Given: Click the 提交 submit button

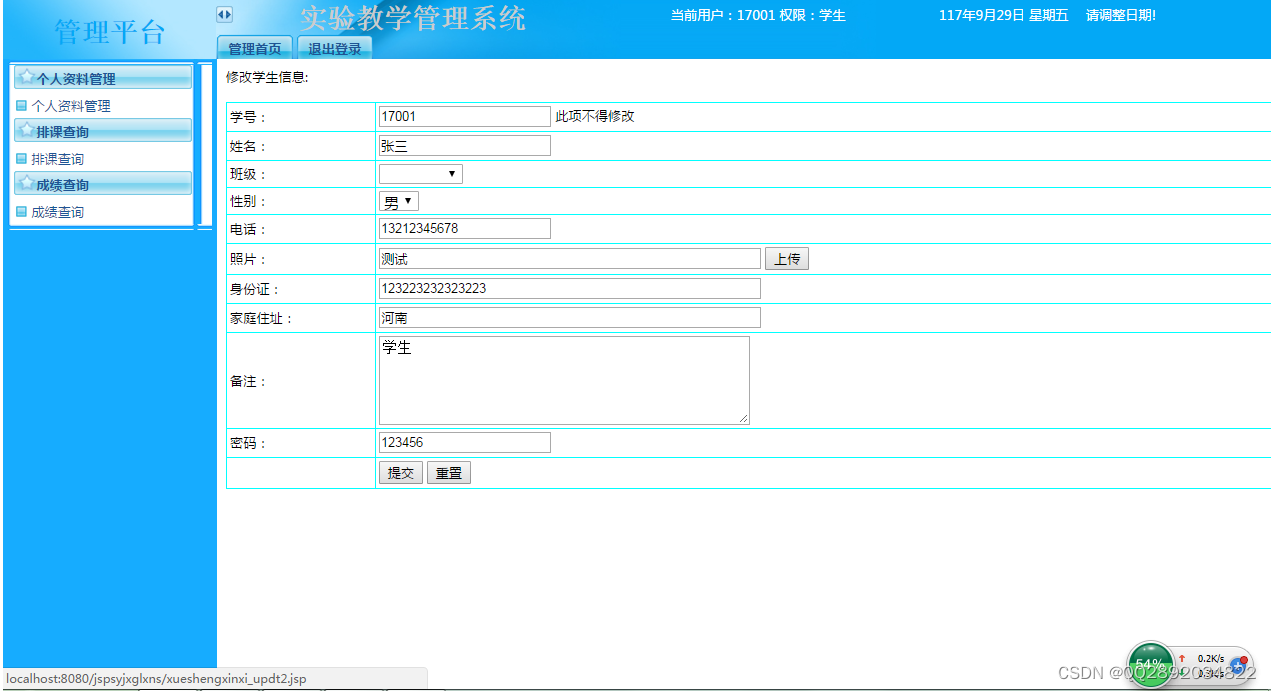Looking at the screenshot, I should pyautogui.click(x=400, y=472).
